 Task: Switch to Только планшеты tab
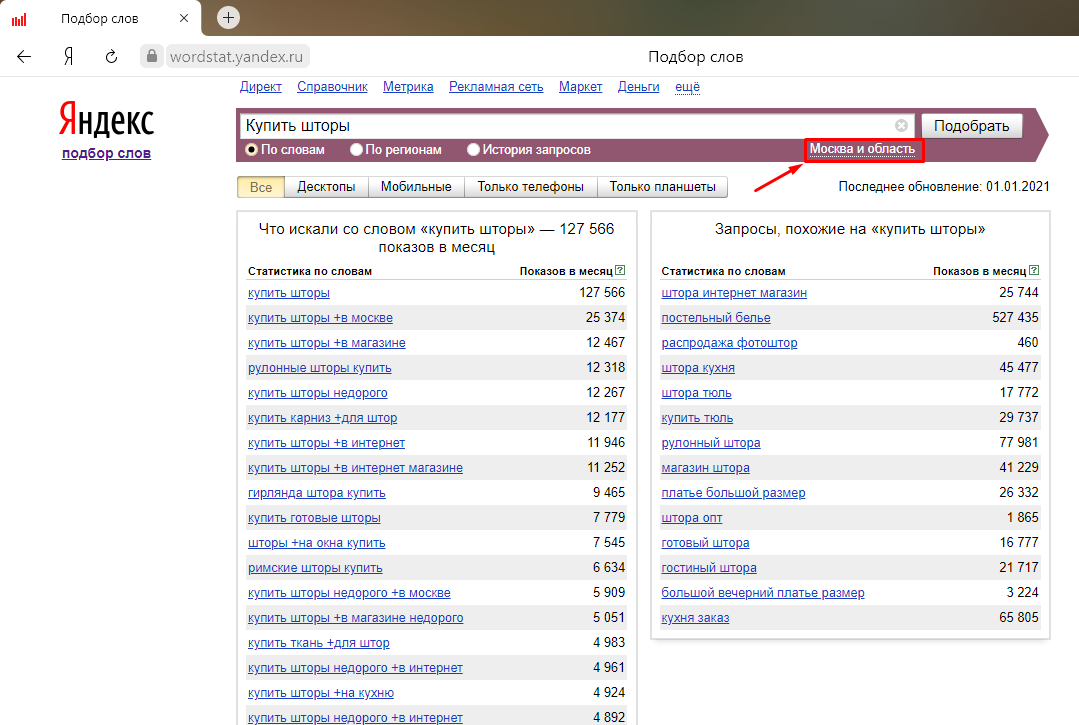pos(662,186)
